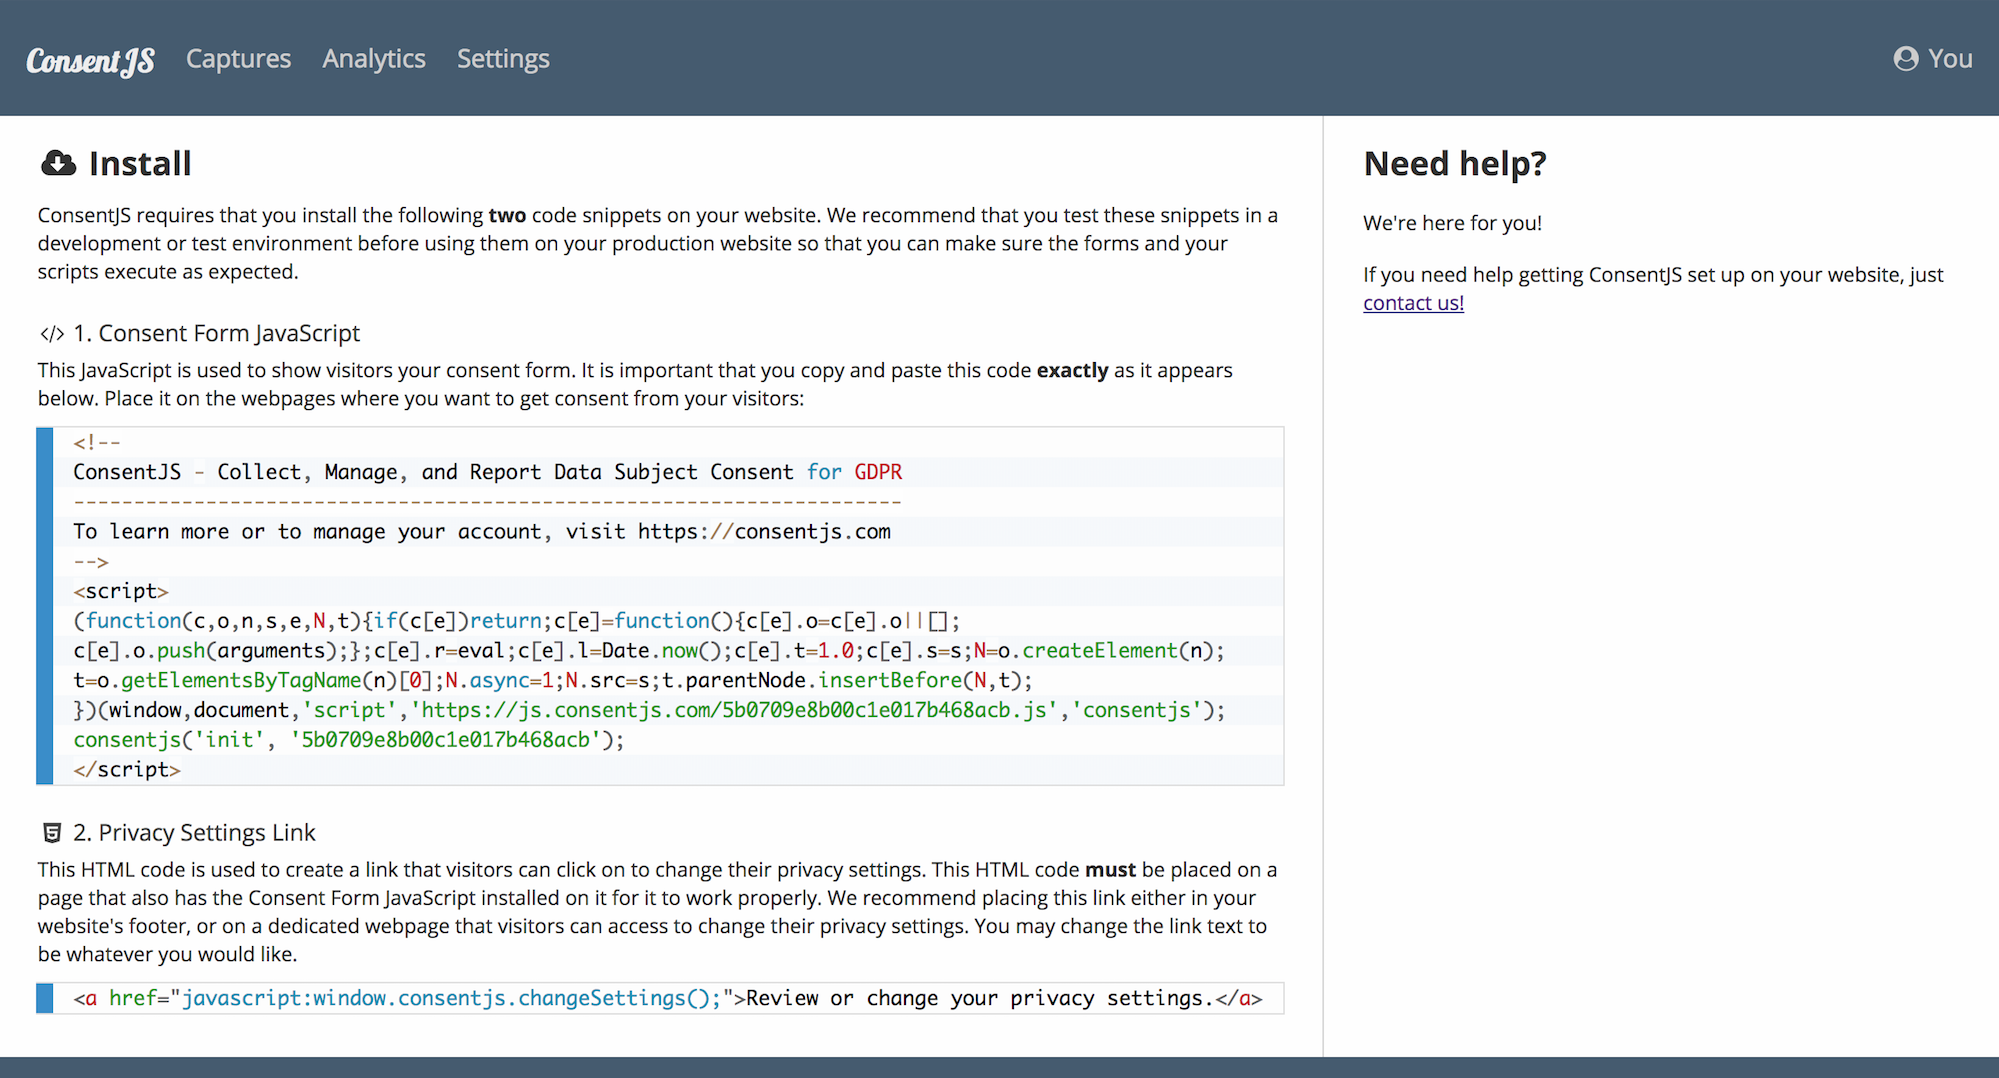Click the HTML5 icon beside Privacy Settings Link
Image resolution: width=1999 pixels, height=1078 pixels.
point(52,833)
